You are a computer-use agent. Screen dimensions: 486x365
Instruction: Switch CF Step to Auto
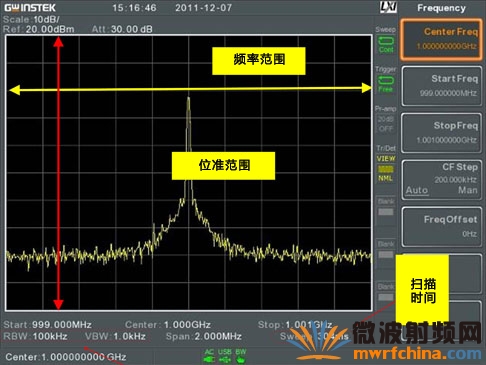coord(417,190)
